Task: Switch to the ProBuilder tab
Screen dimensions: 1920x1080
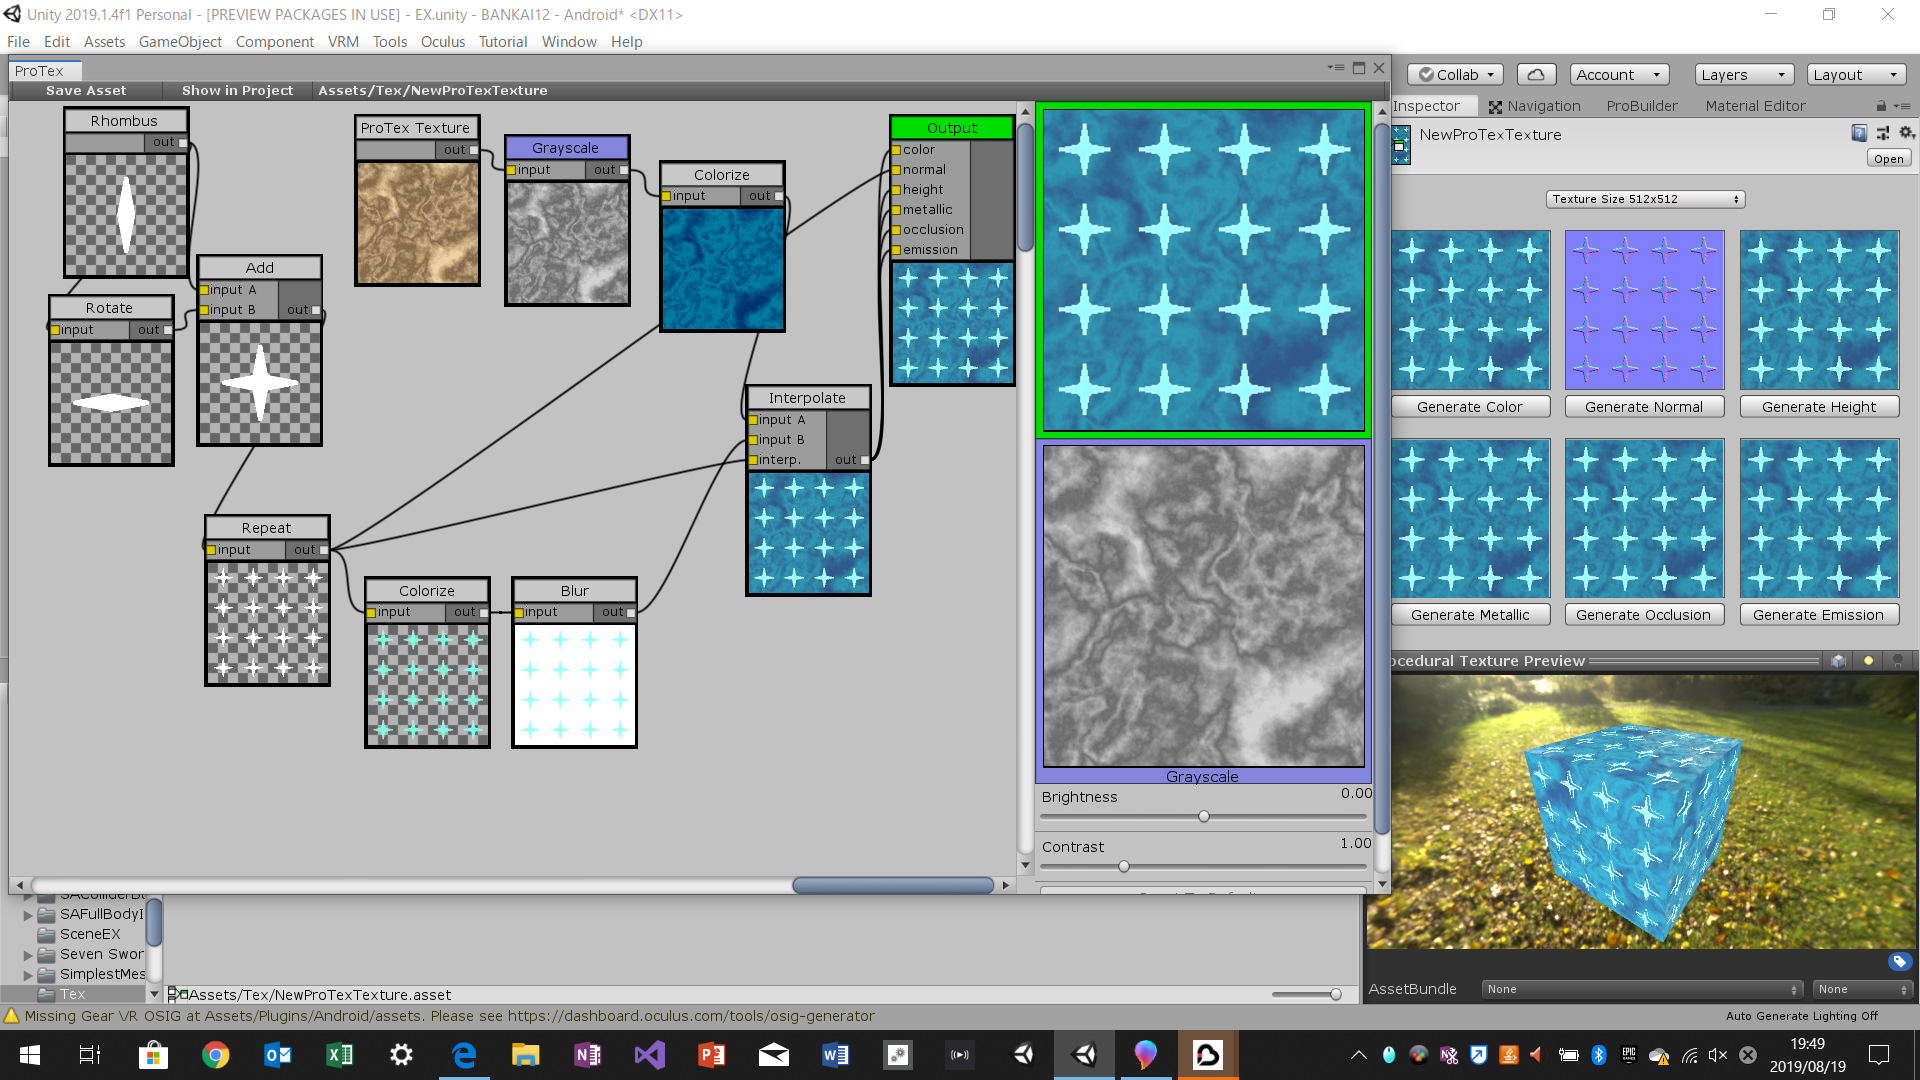Action: tap(1641, 106)
